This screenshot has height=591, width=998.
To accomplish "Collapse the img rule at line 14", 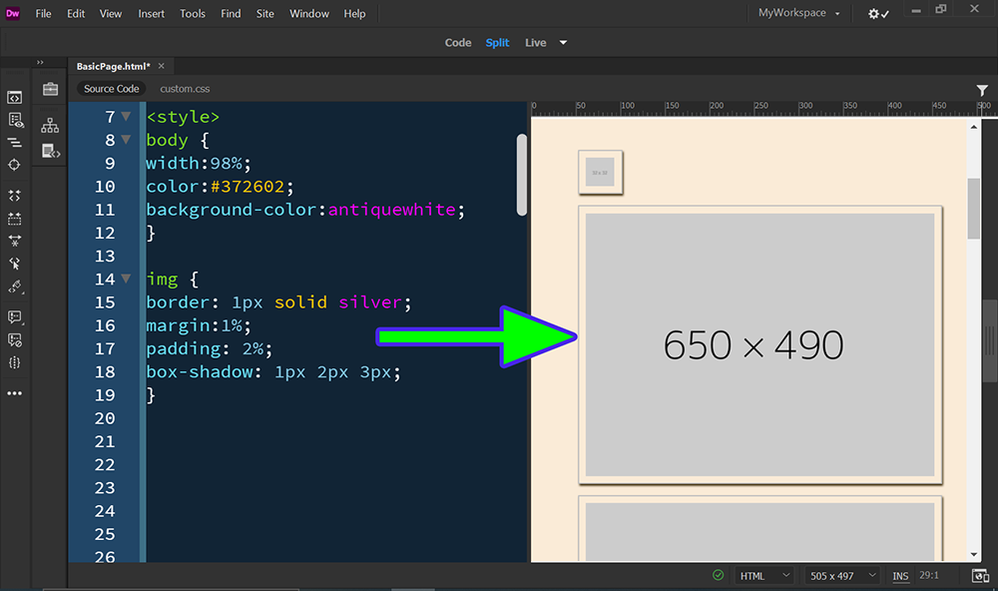I will [x=126, y=279].
